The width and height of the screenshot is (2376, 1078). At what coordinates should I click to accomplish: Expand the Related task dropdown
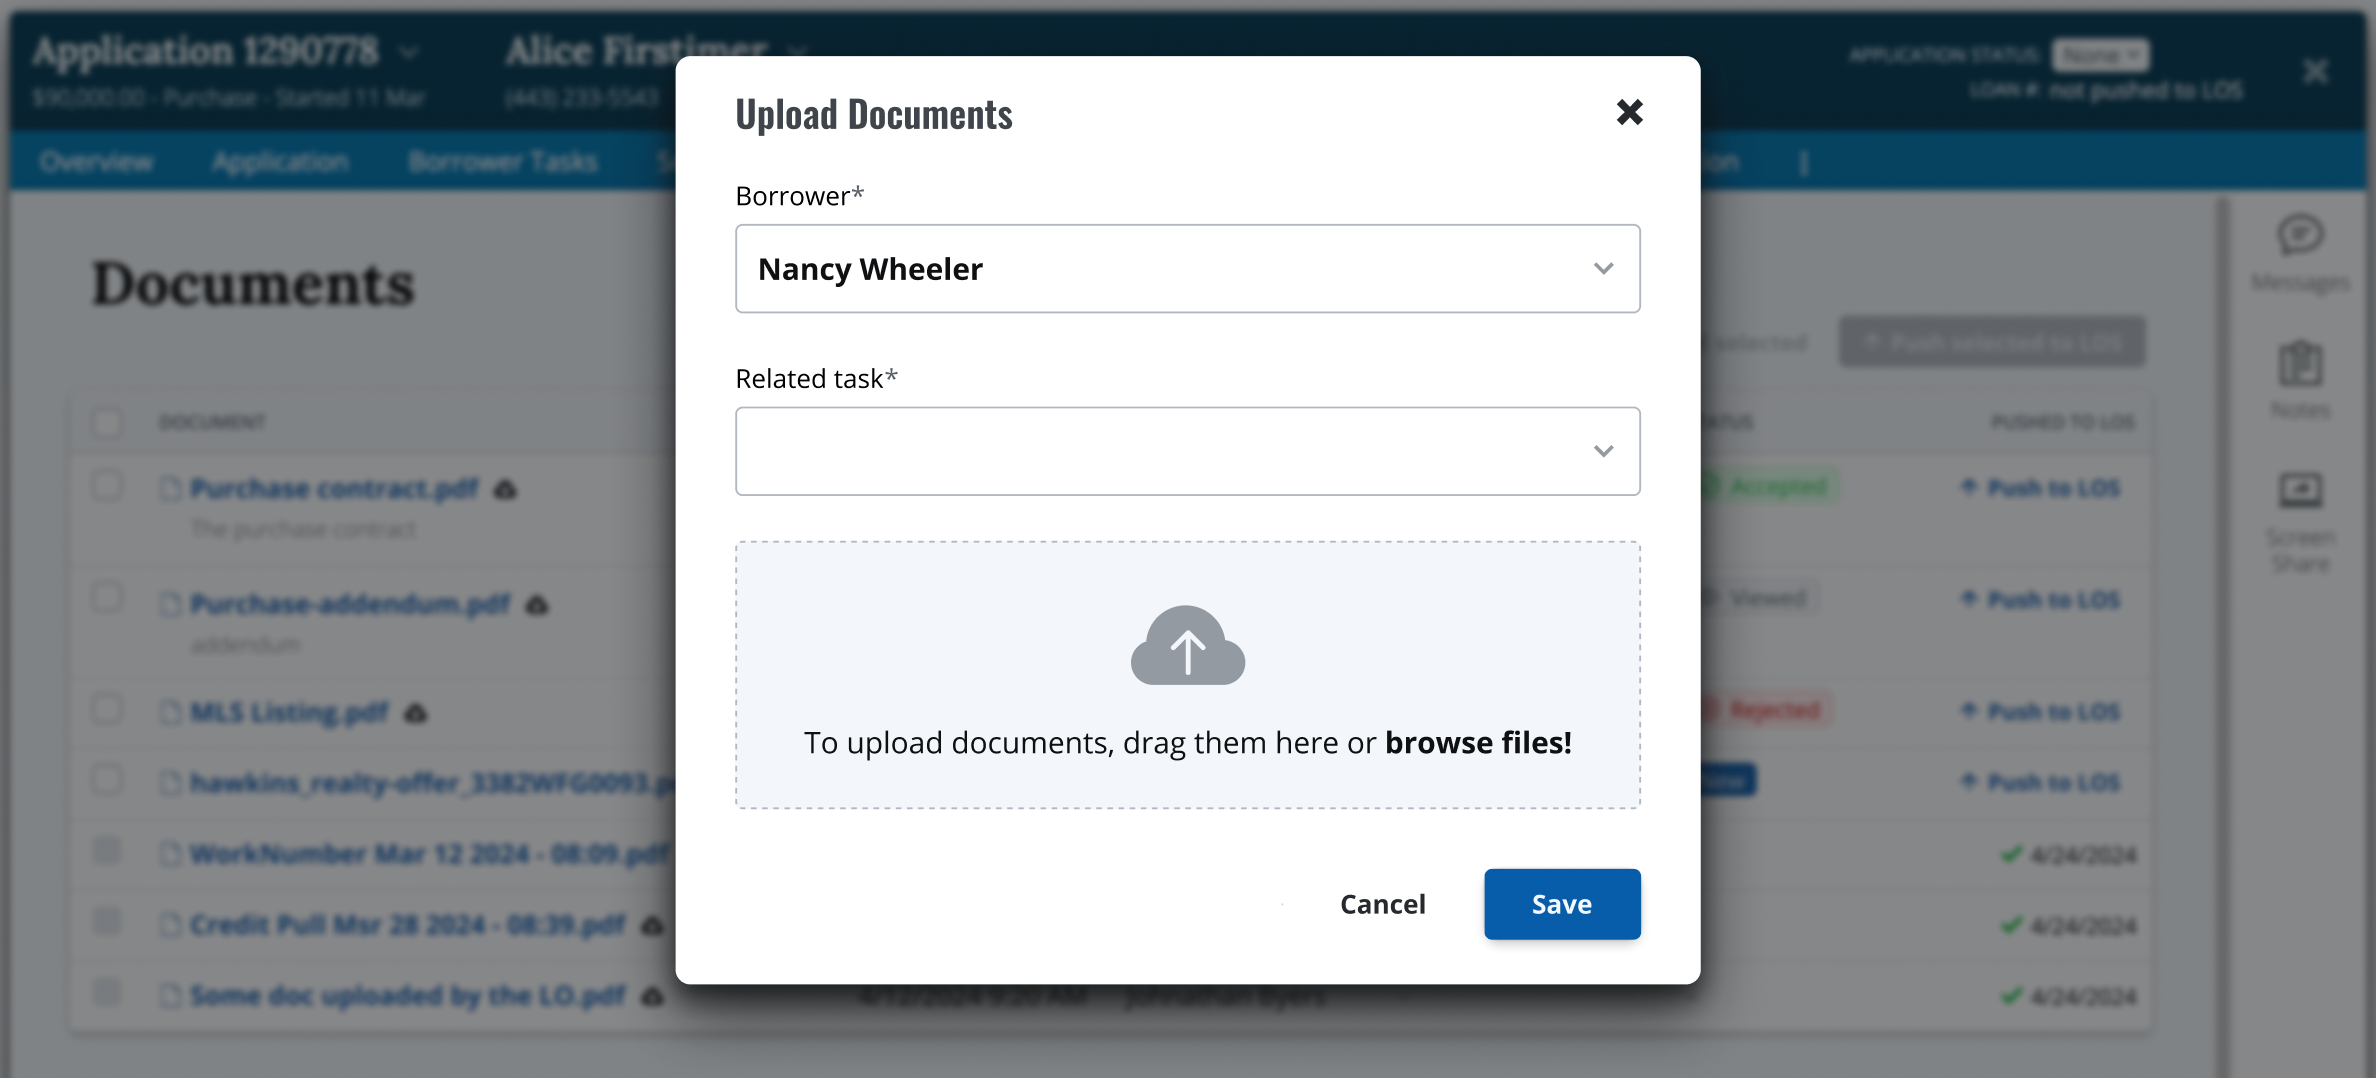pos(1187,451)
